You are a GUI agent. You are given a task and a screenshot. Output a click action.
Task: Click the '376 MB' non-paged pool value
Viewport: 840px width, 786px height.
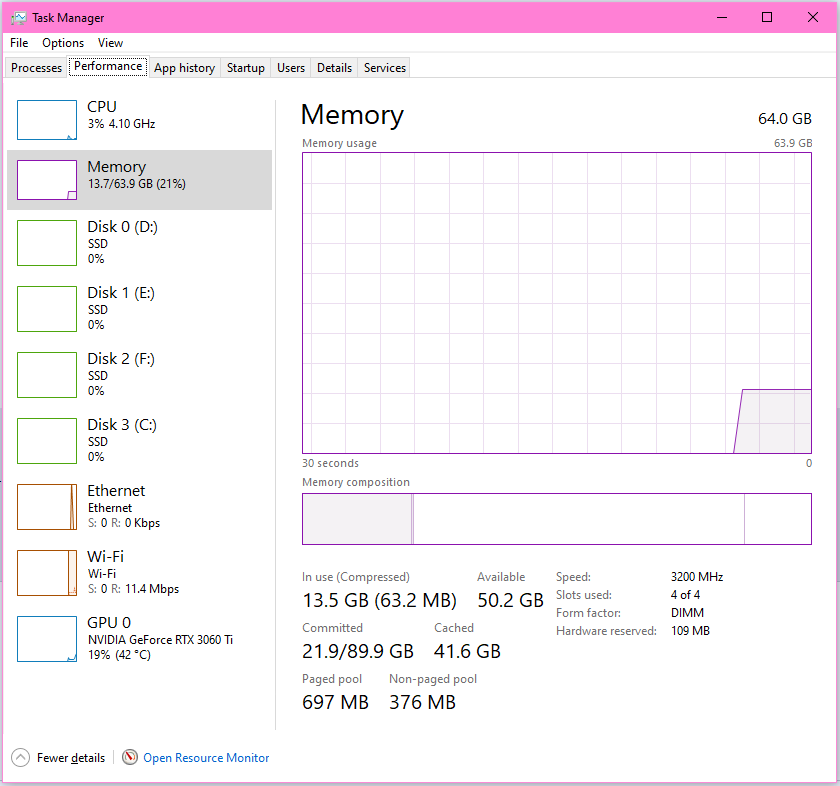tap(422, 702)
